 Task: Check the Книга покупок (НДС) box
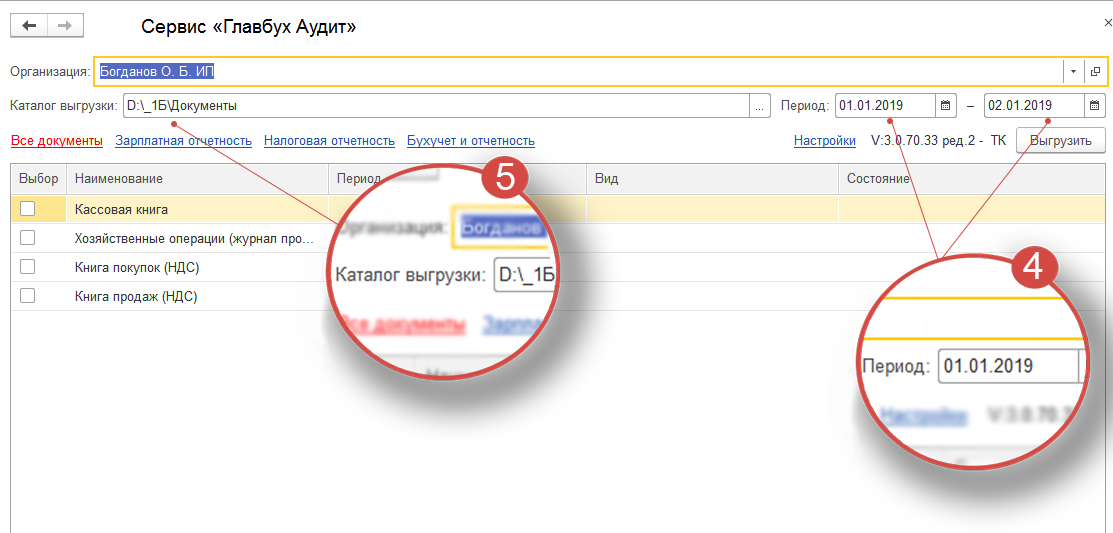click(x=28, y=267)
